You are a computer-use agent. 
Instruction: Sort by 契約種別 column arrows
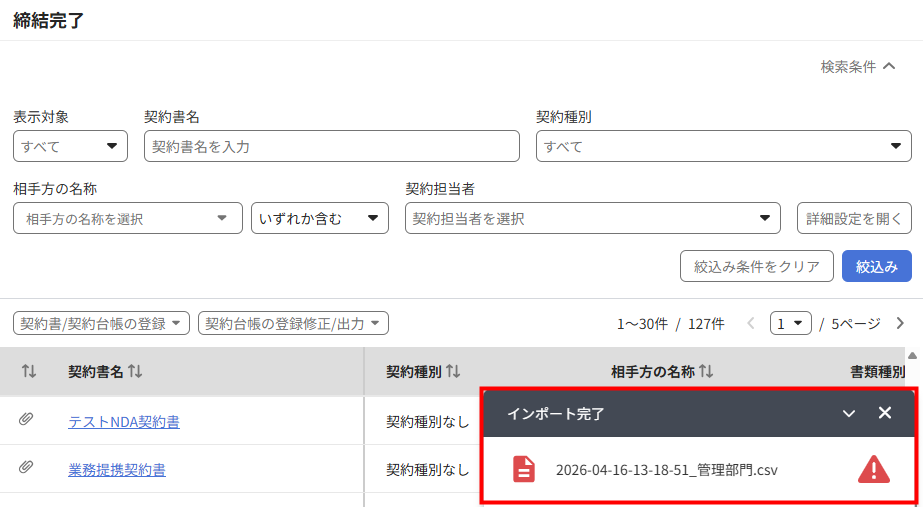pyautogui.click(x=453, y=372)
